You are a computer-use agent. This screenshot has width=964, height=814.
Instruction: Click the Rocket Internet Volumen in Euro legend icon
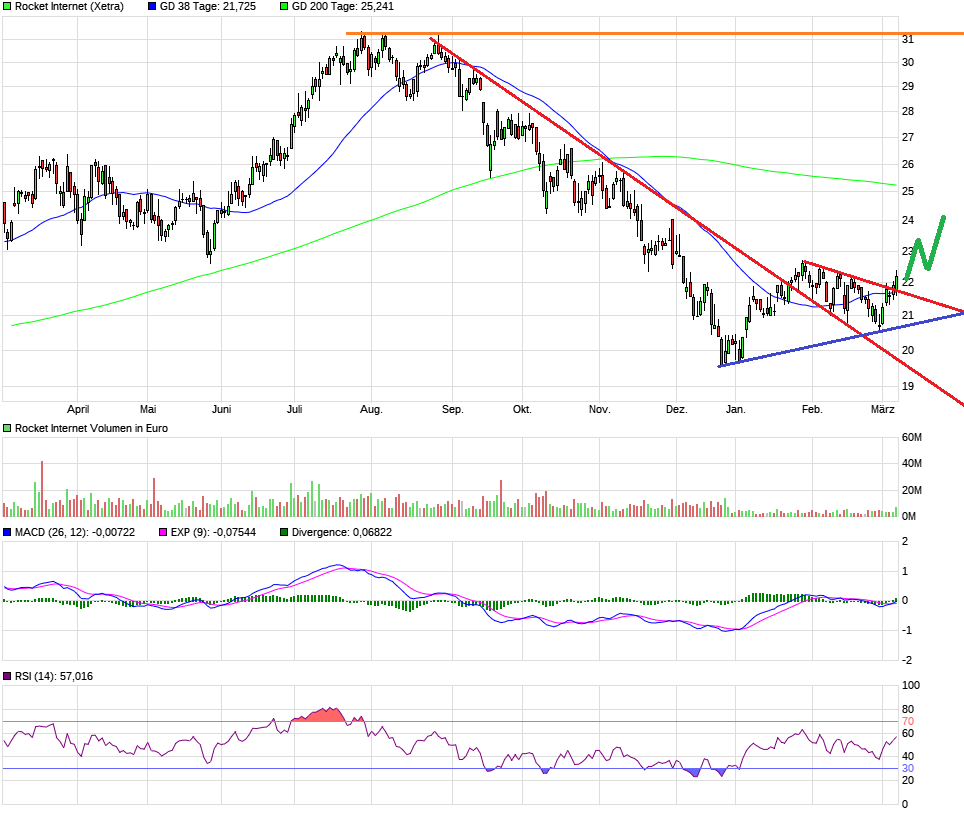tap(8, 427)
